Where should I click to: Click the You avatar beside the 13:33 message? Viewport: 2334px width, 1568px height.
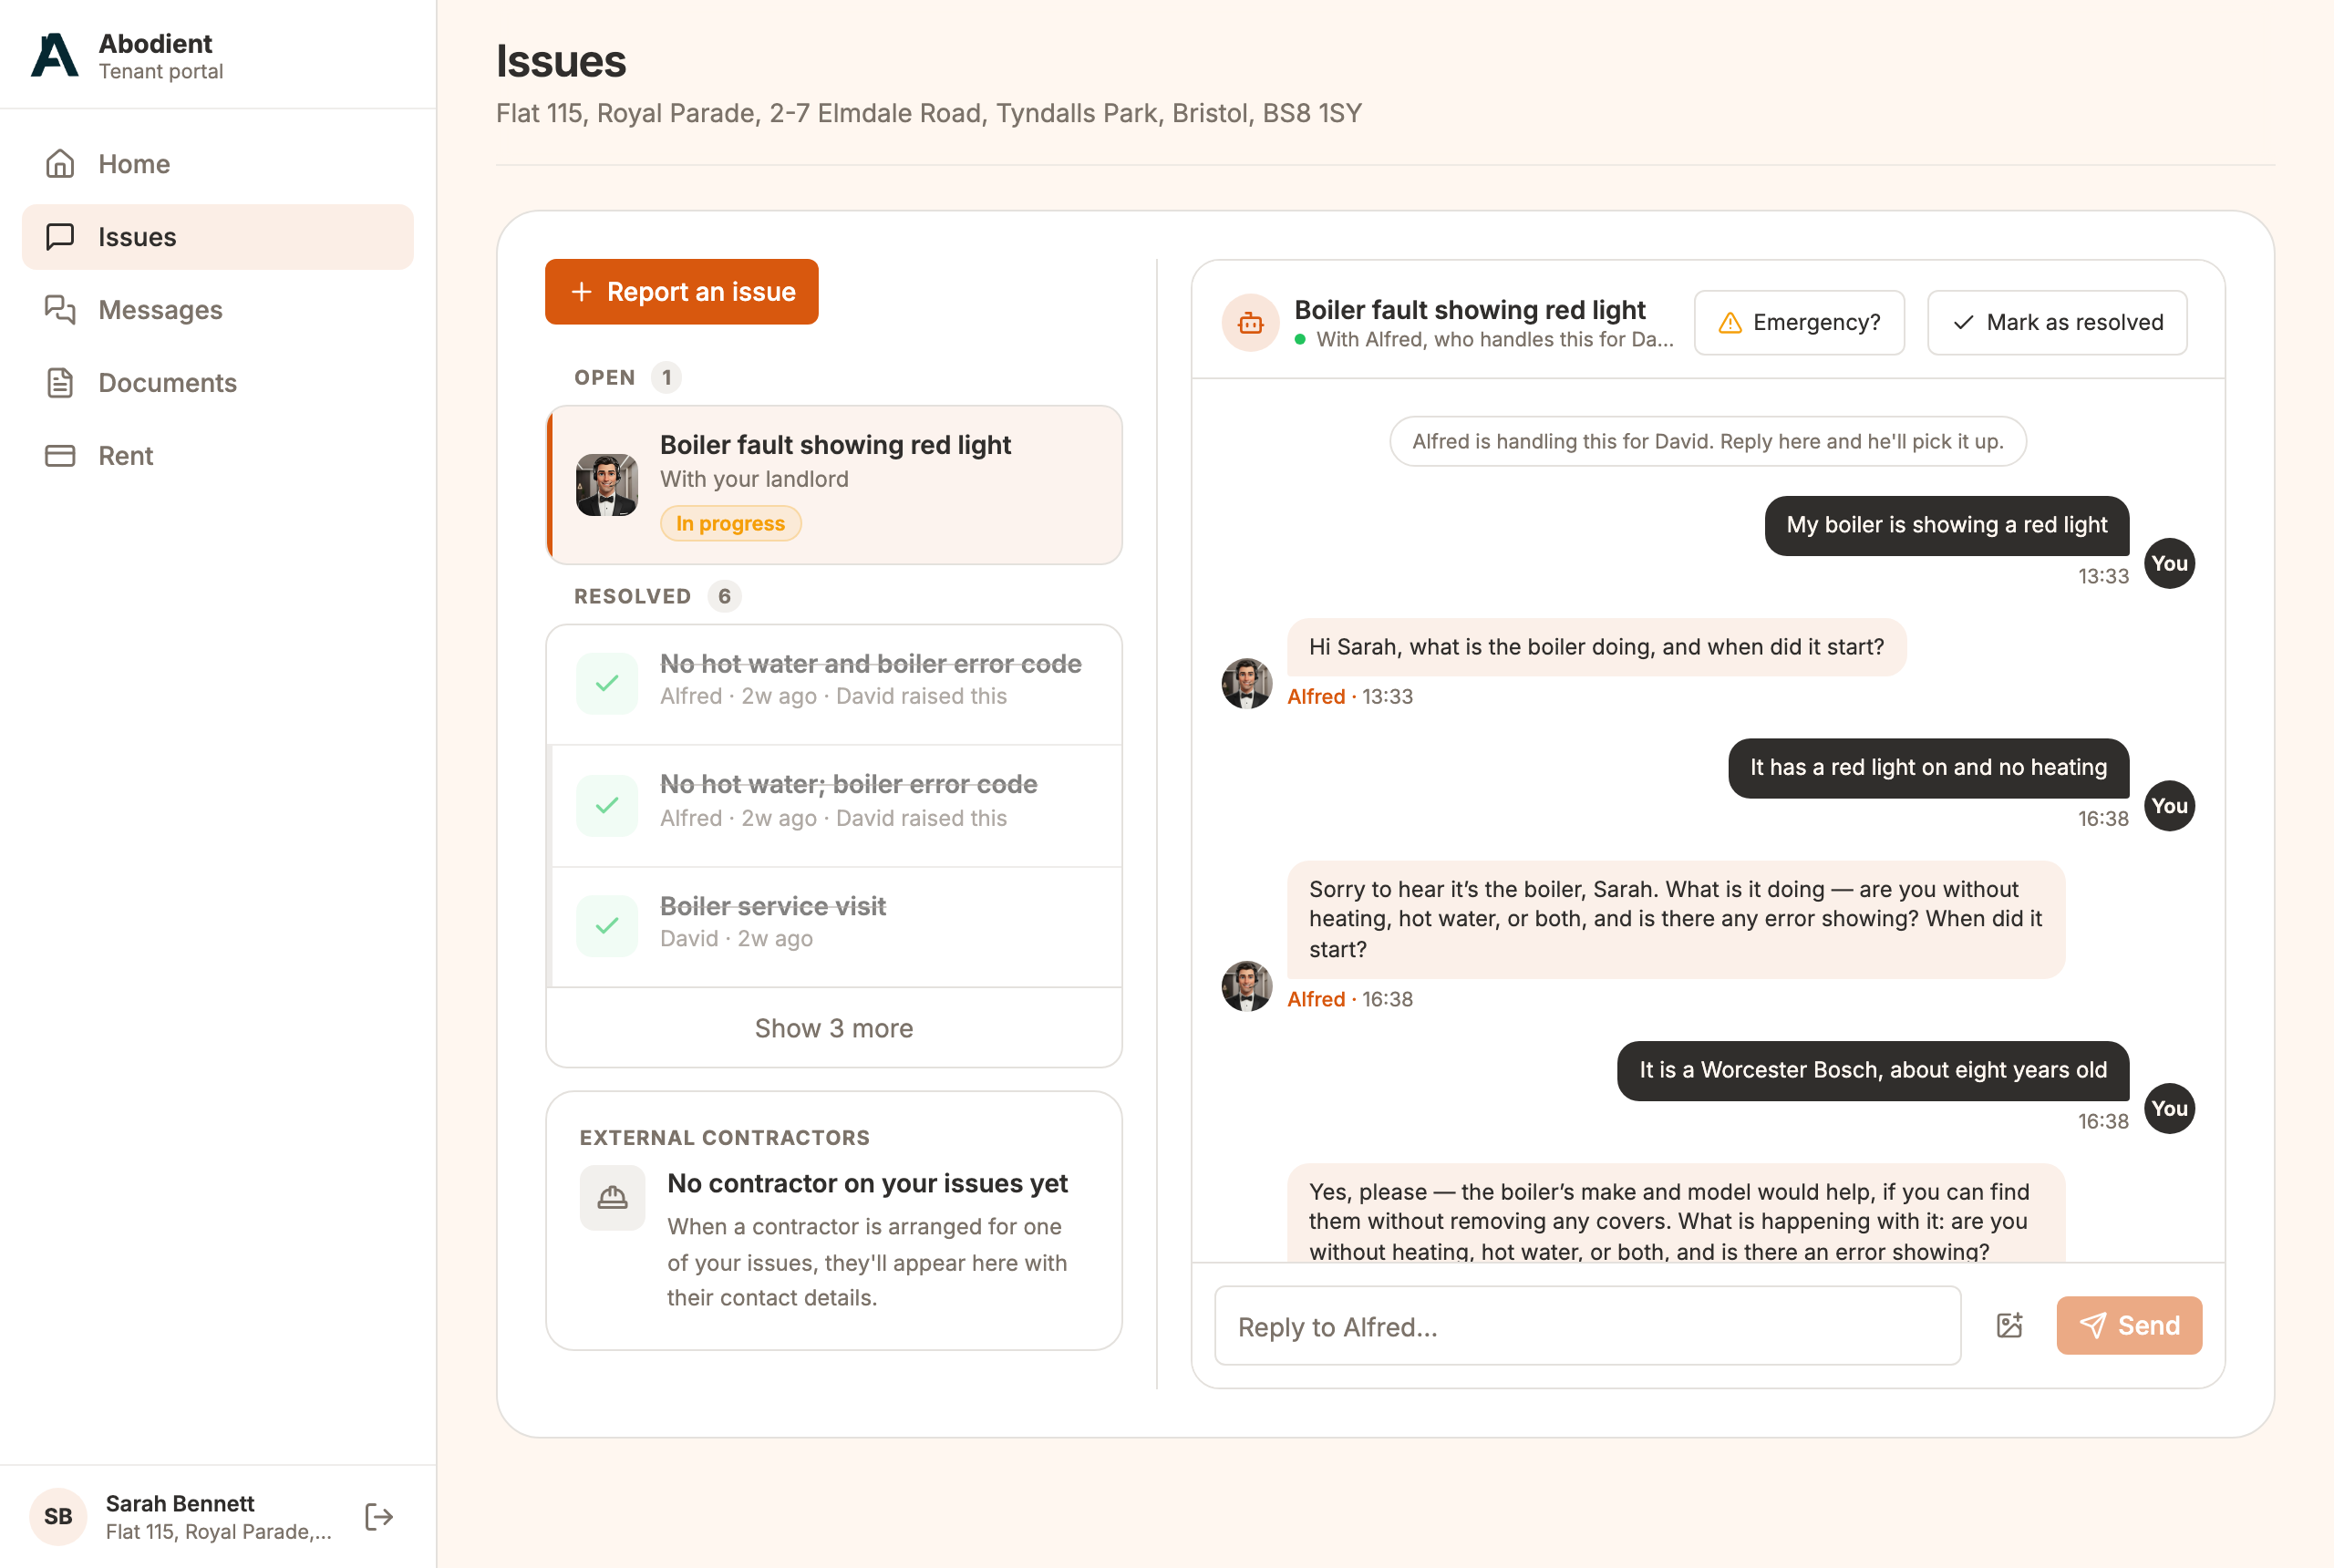(2169, 564)
